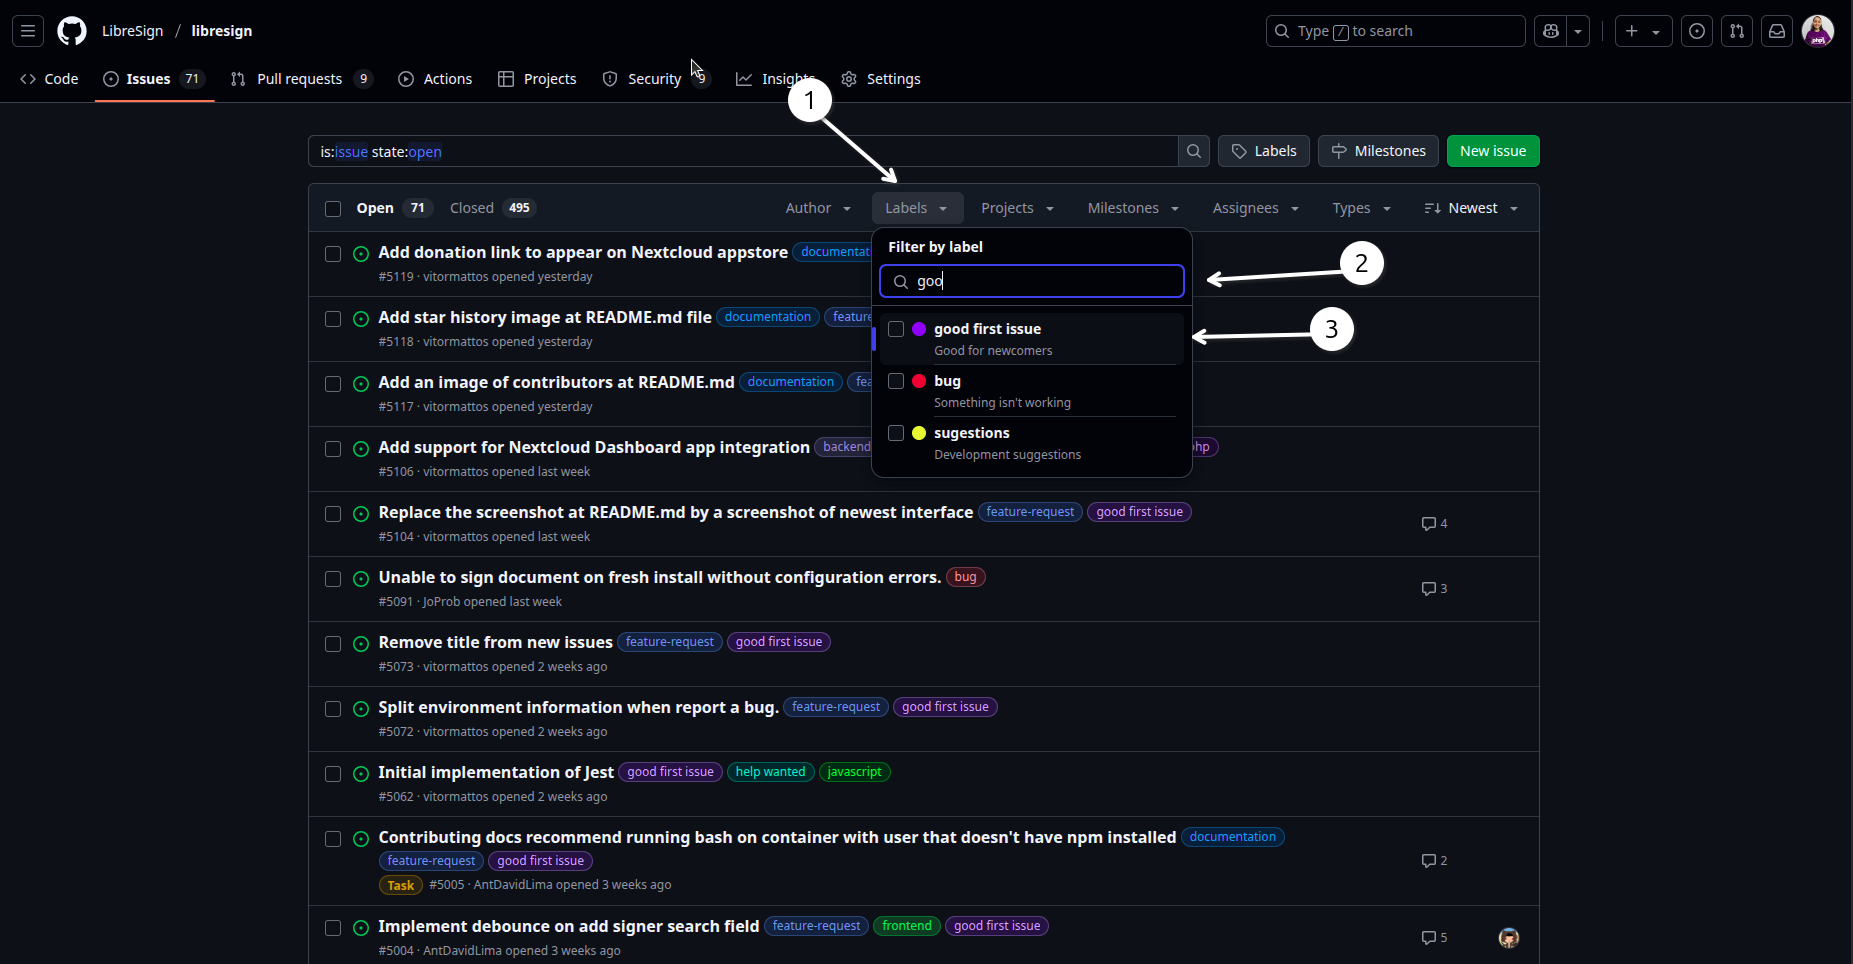Viewport: 1853px width, 964px height.
Task: Open issue 'Initial implementation of Jest'
Action: tap(496, 772)
